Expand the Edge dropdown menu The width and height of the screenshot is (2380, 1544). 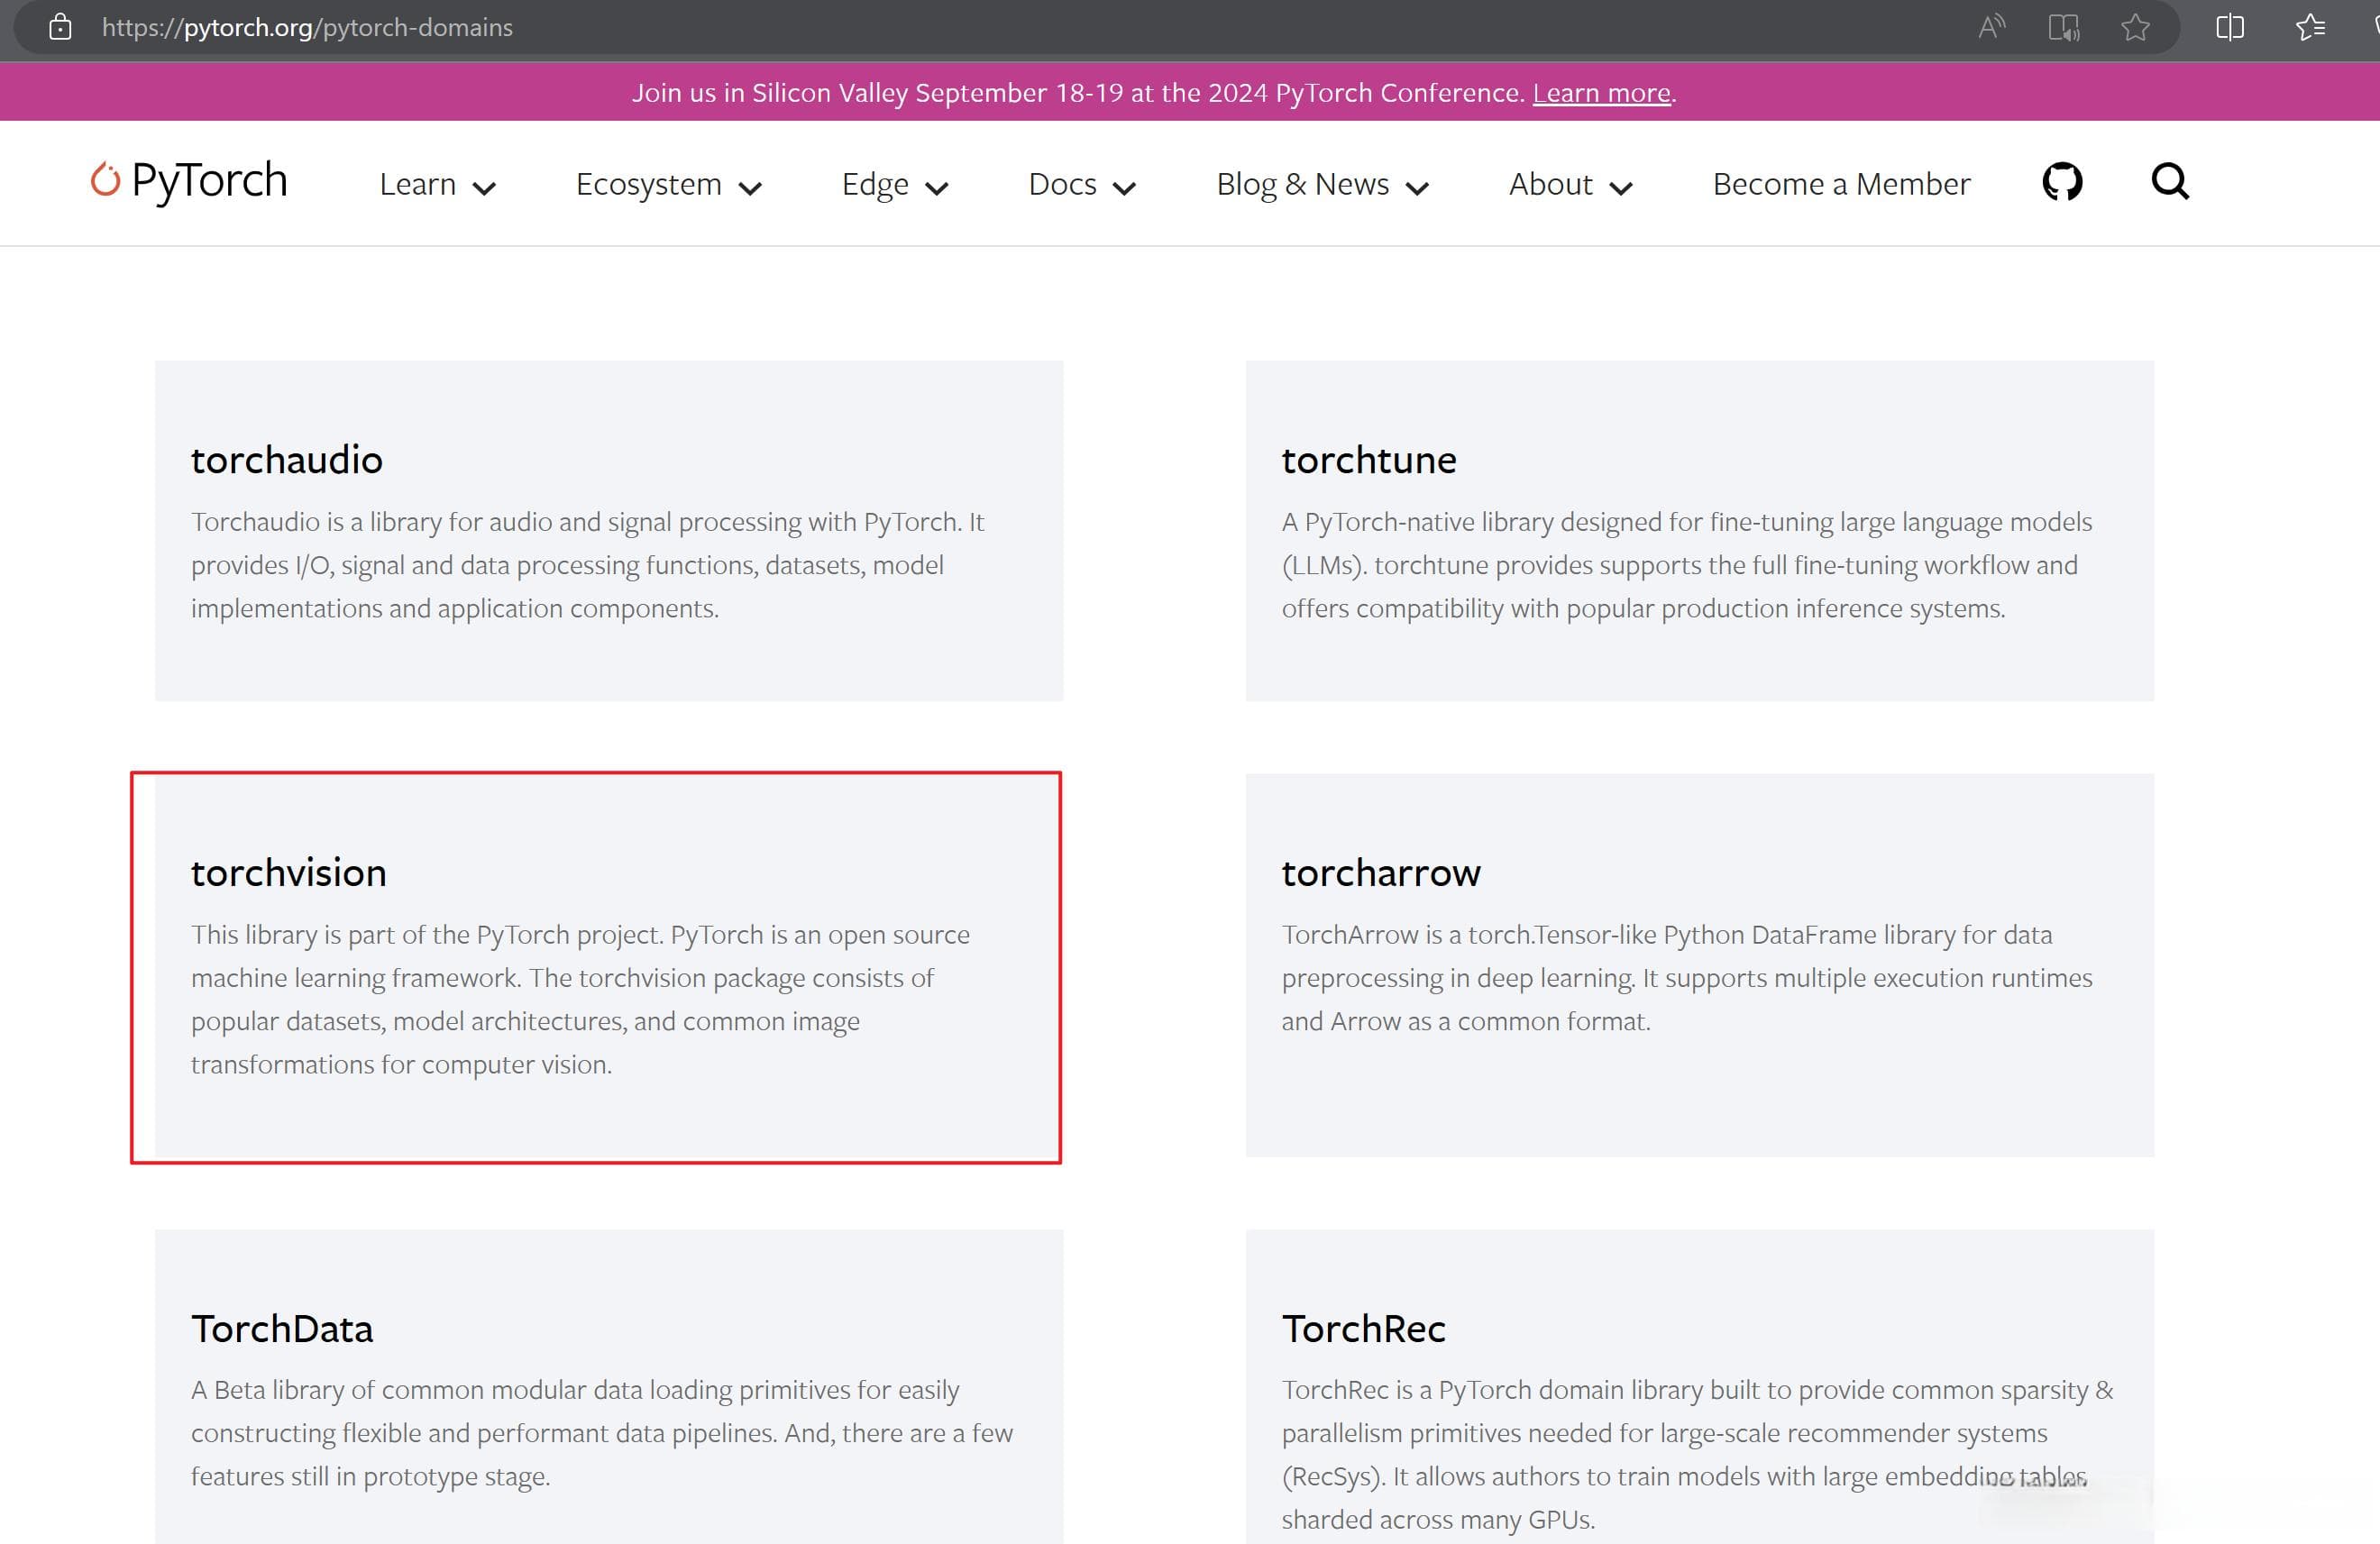click(894, 184)
